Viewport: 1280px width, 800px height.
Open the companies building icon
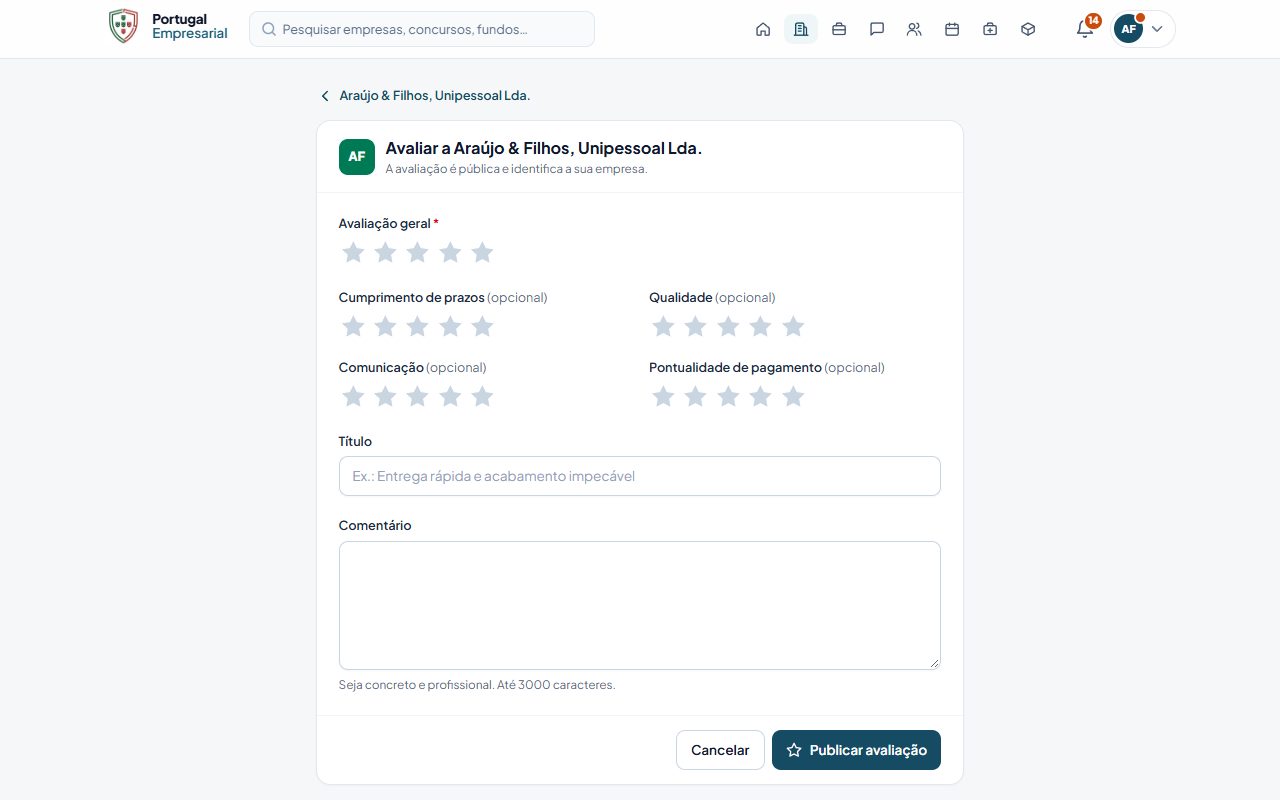(x=801, y=29)
